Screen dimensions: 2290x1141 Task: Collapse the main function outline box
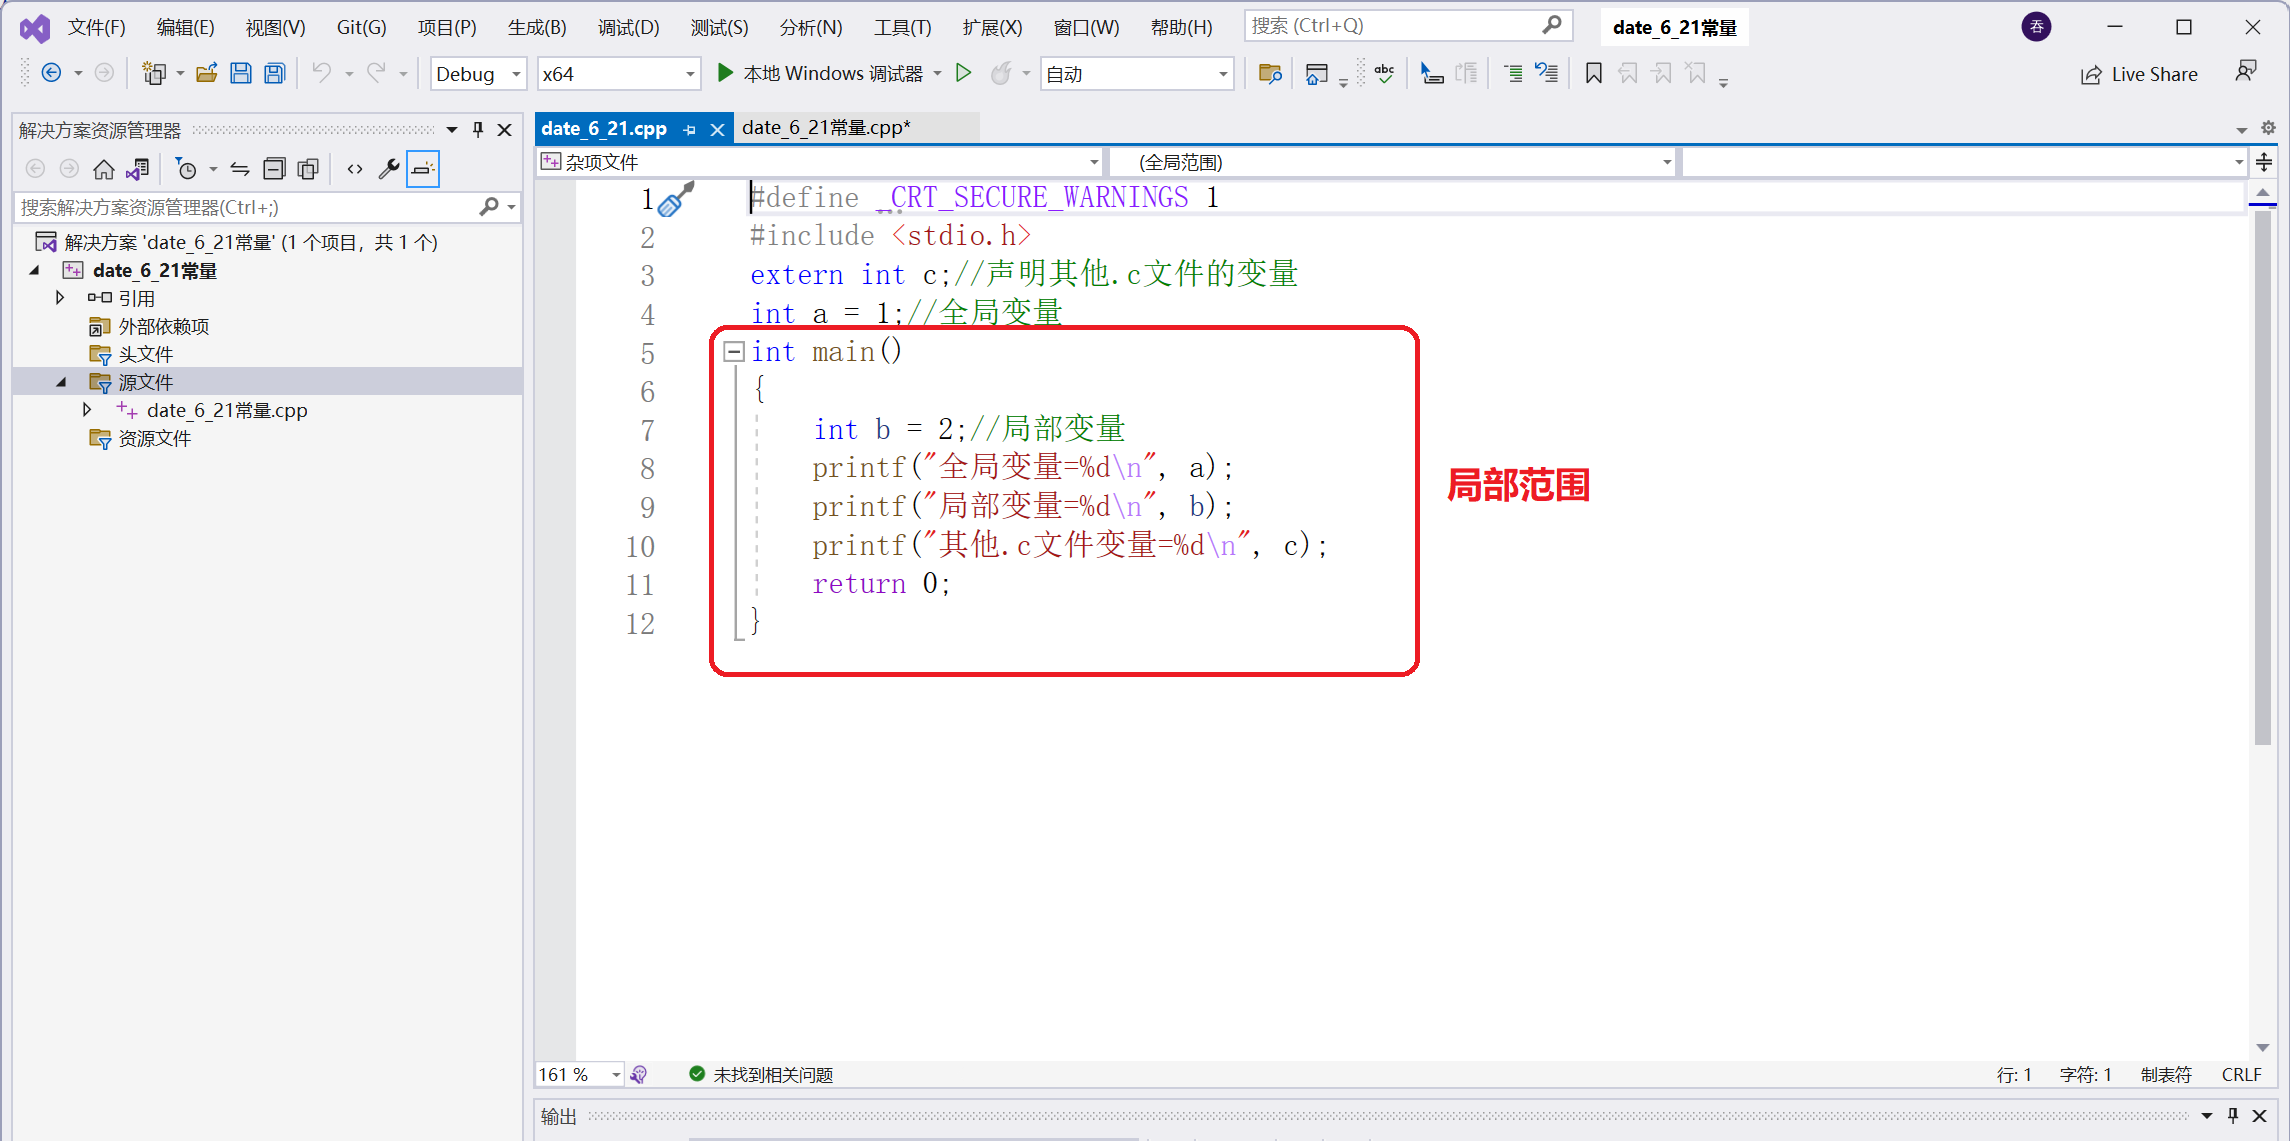734,351
